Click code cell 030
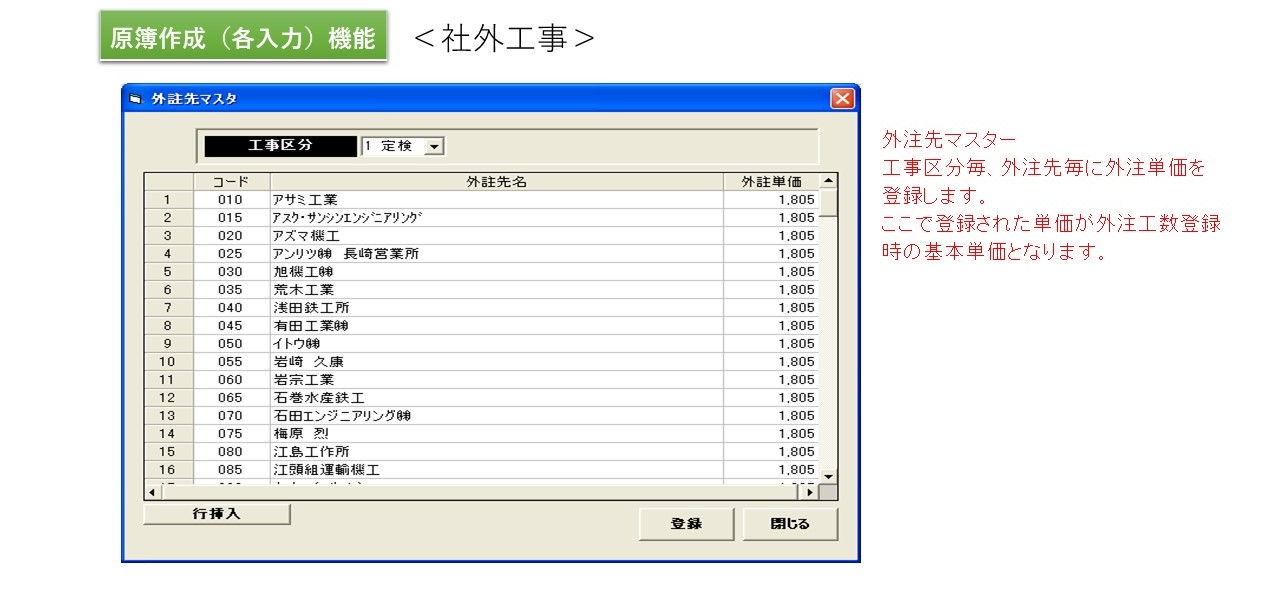 (x=231, y=272)
